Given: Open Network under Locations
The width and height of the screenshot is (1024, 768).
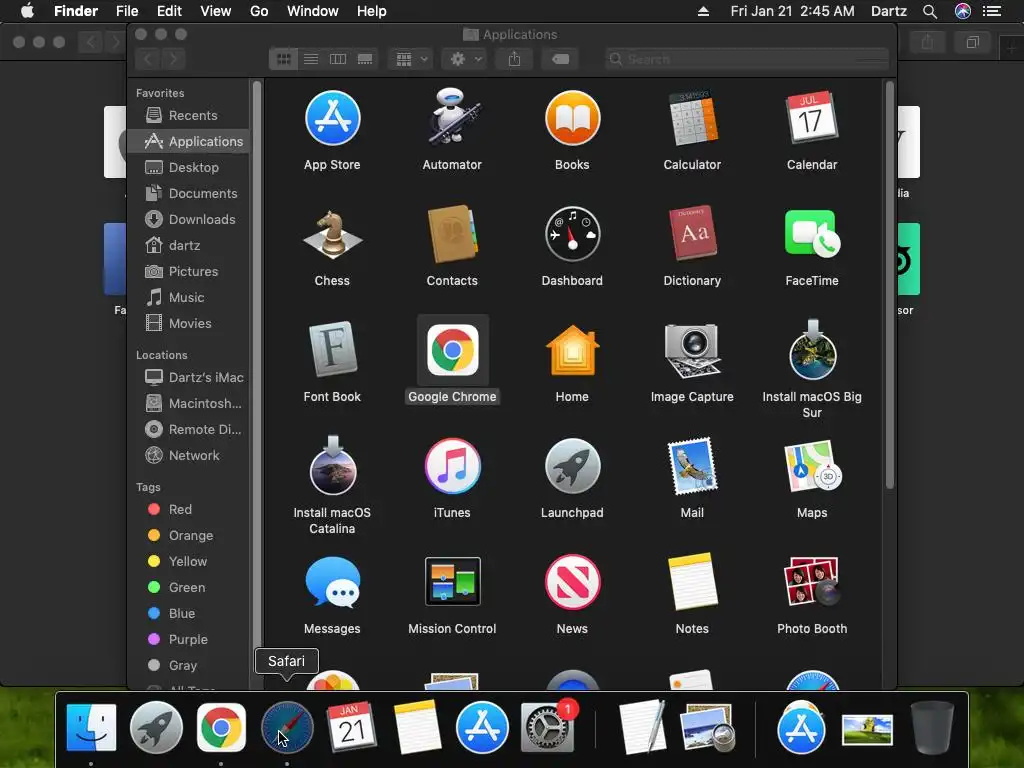Looking at the screenshot, I should (x=188, y=455).
